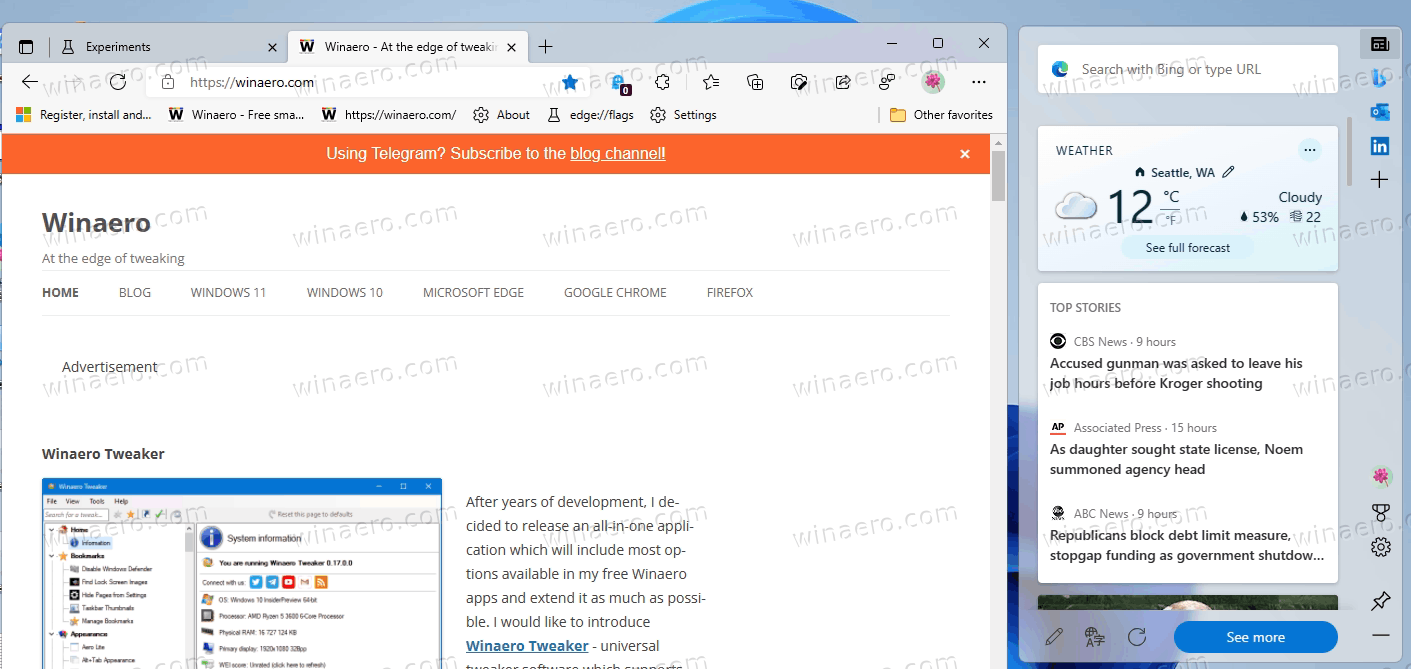
Task: Open the news feed pane in sidebar
Action: click(1380, 43)
